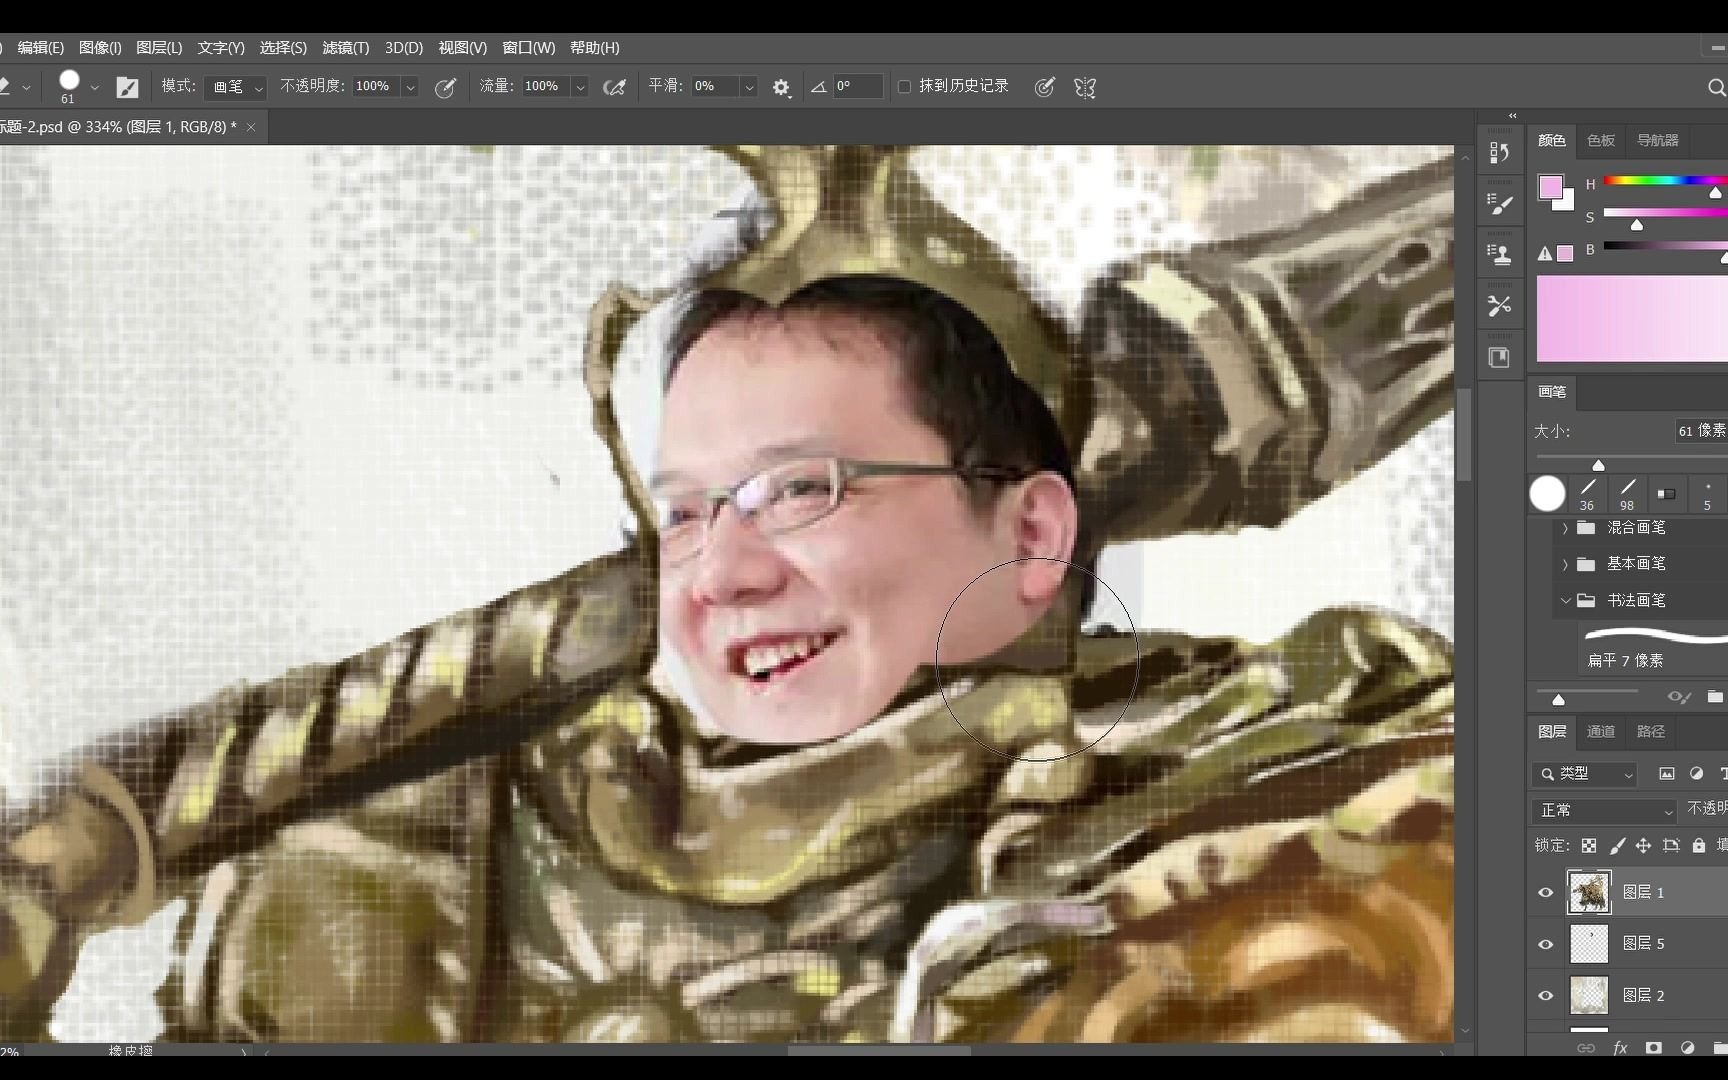Filter layers by pixel layers icon
Screen dimensions: 1728x1080
click(1666, 773)
